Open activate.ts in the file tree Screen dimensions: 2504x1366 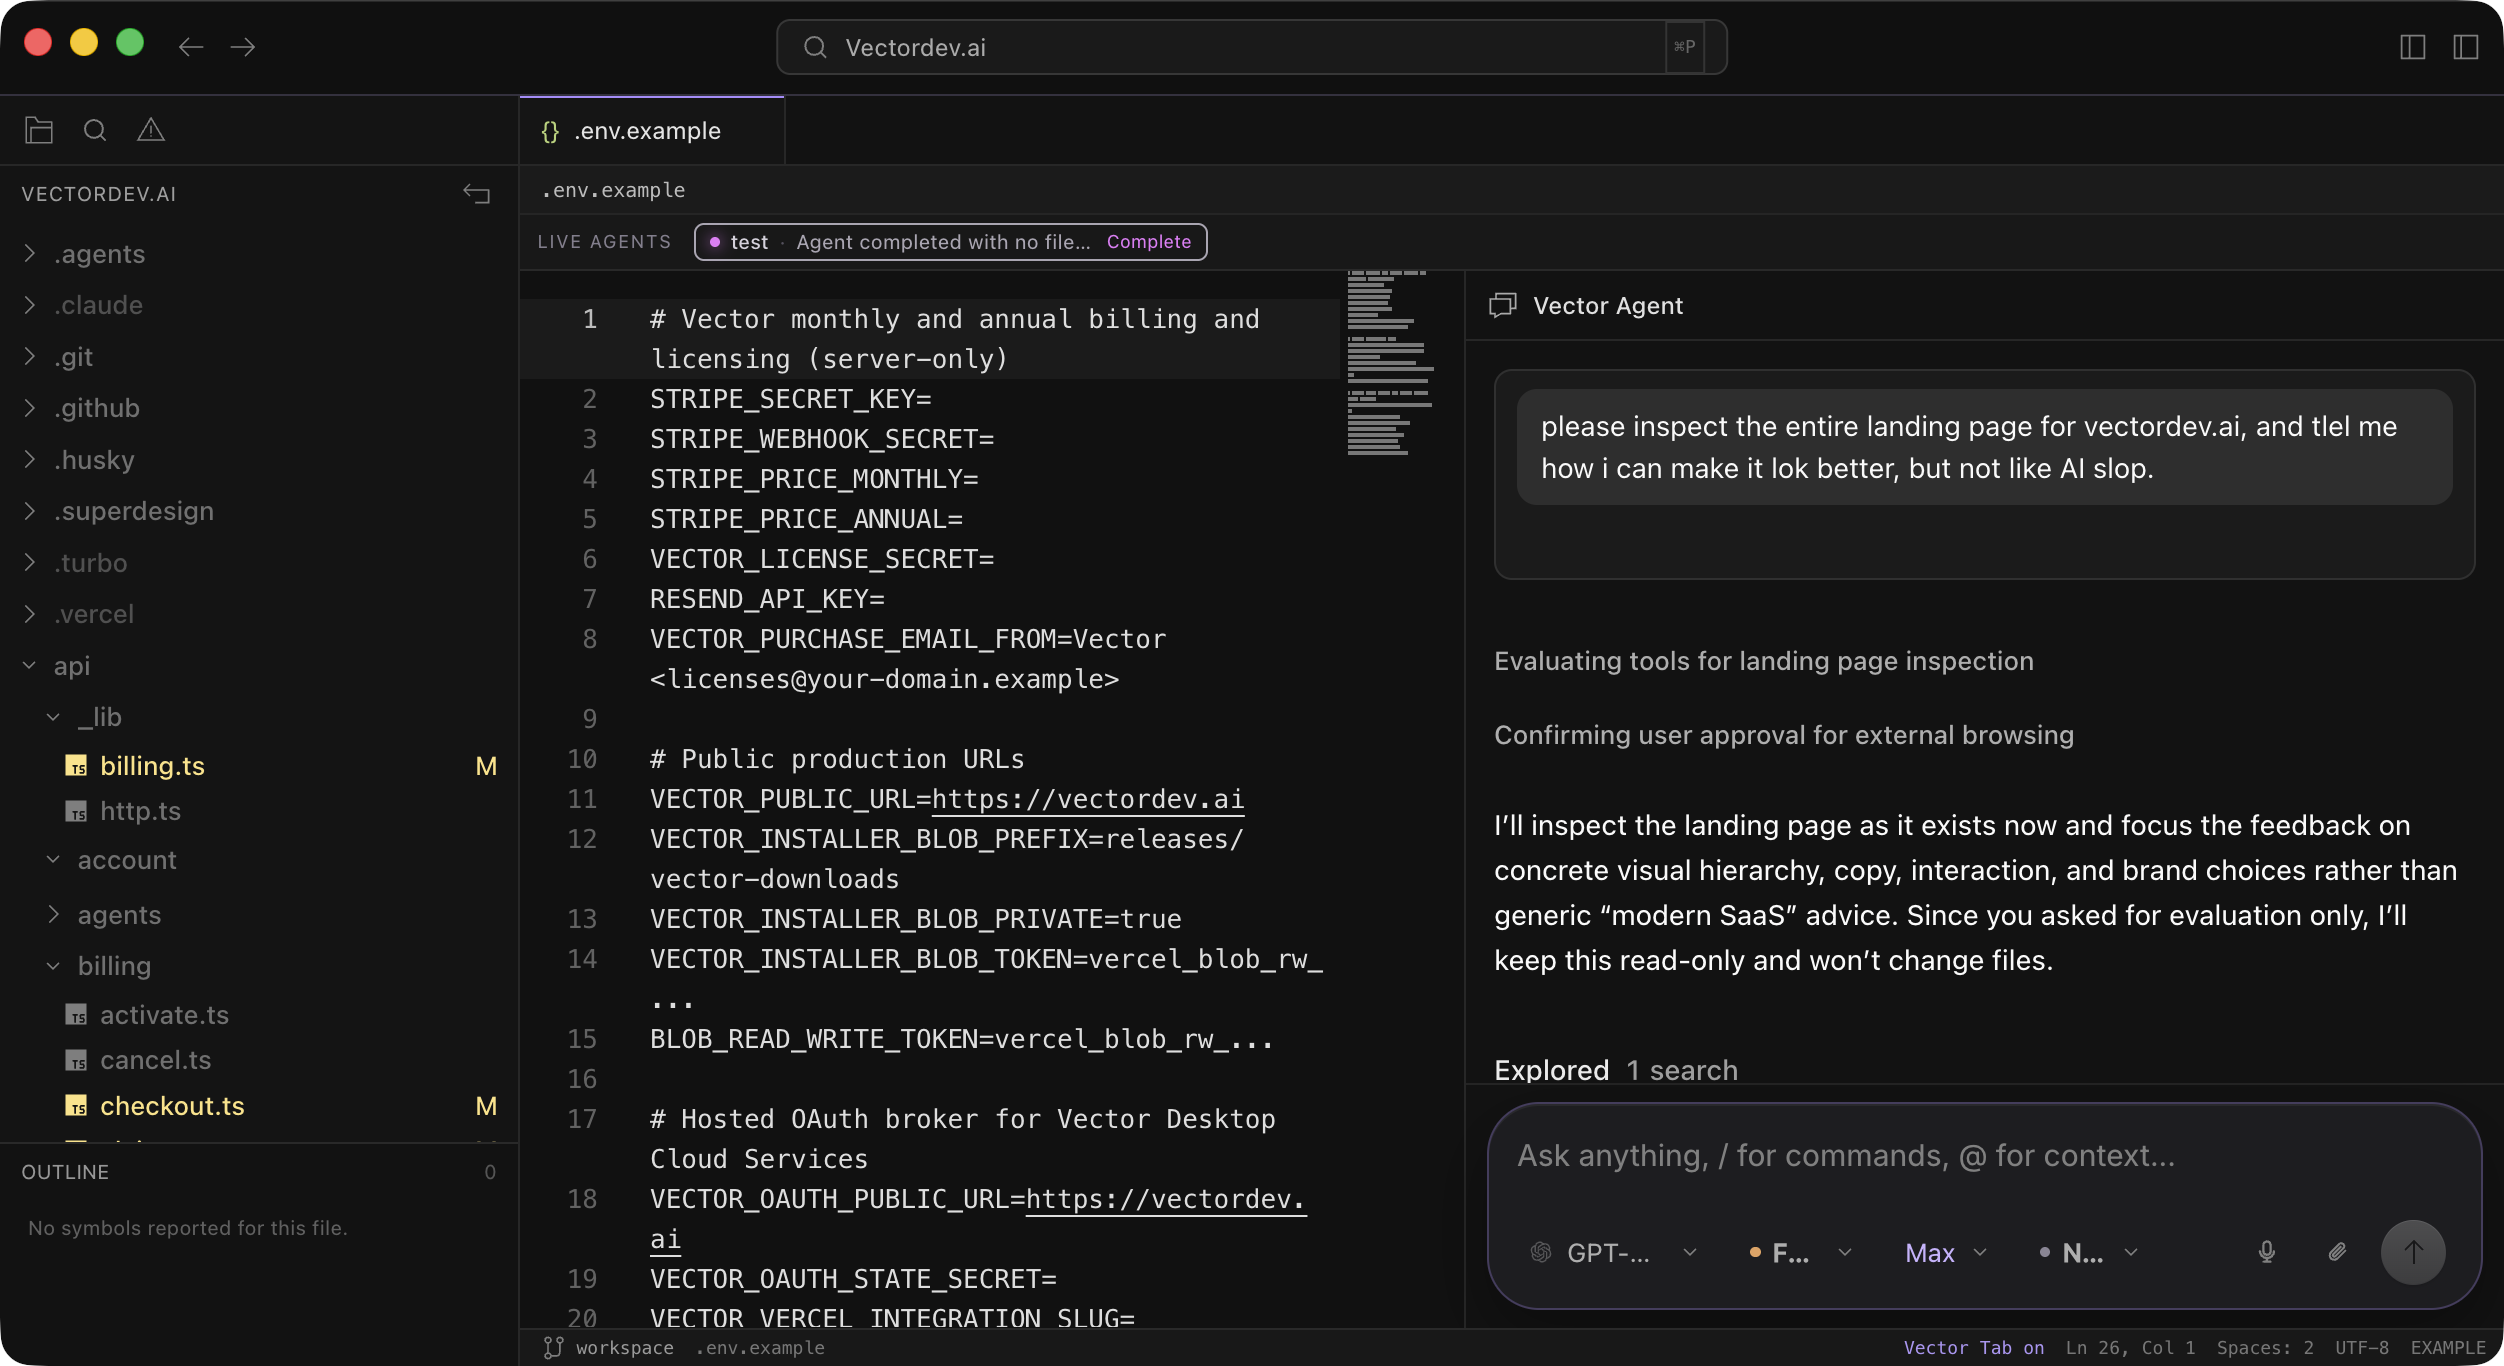(164, 1015)
